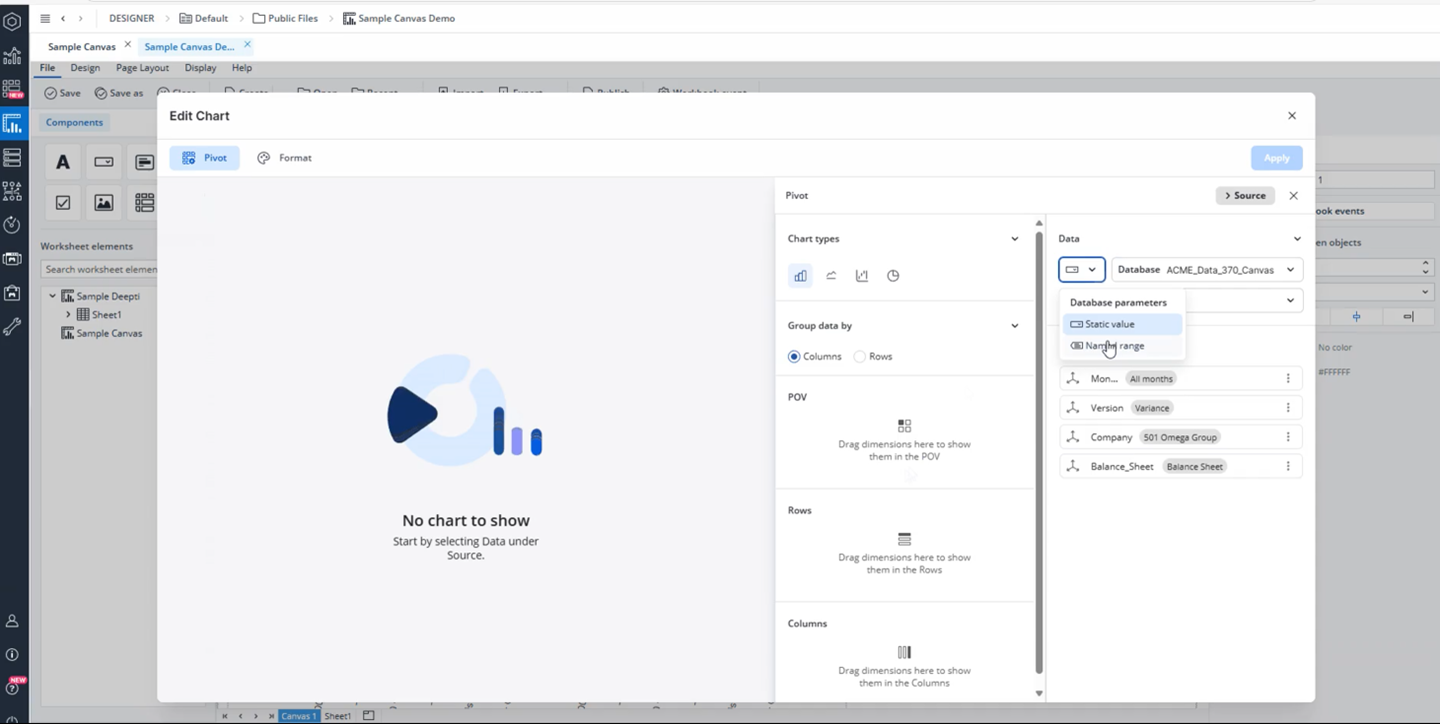The image size is (1440, 724).
Task: Open the Database ACME_Data_370_Canvas dropdown
Action: (1207, 270)
